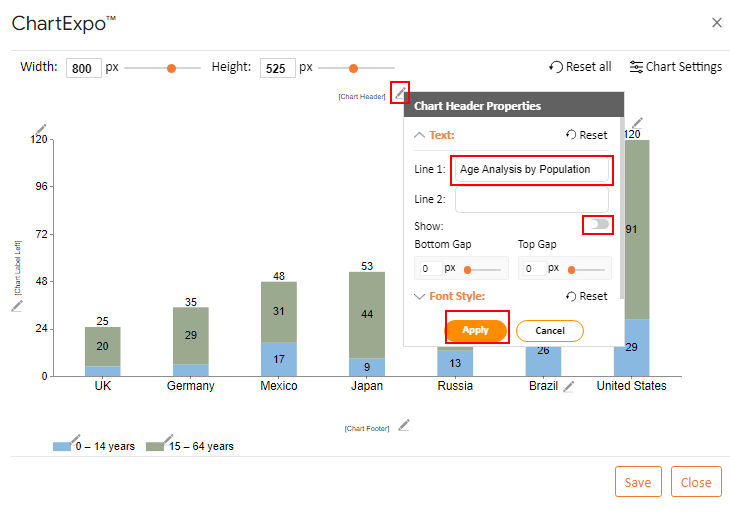Image resolution: width=730 pixels, height=516 pixels.
Task: Click the Height slider handle
Action: [353, 68]
